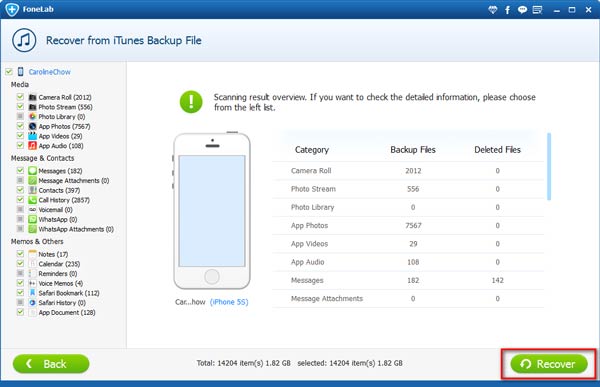The width and height of the screenshot is (600, 387).
Task: Click the Message Attachments icon
Action: (33, 180)
